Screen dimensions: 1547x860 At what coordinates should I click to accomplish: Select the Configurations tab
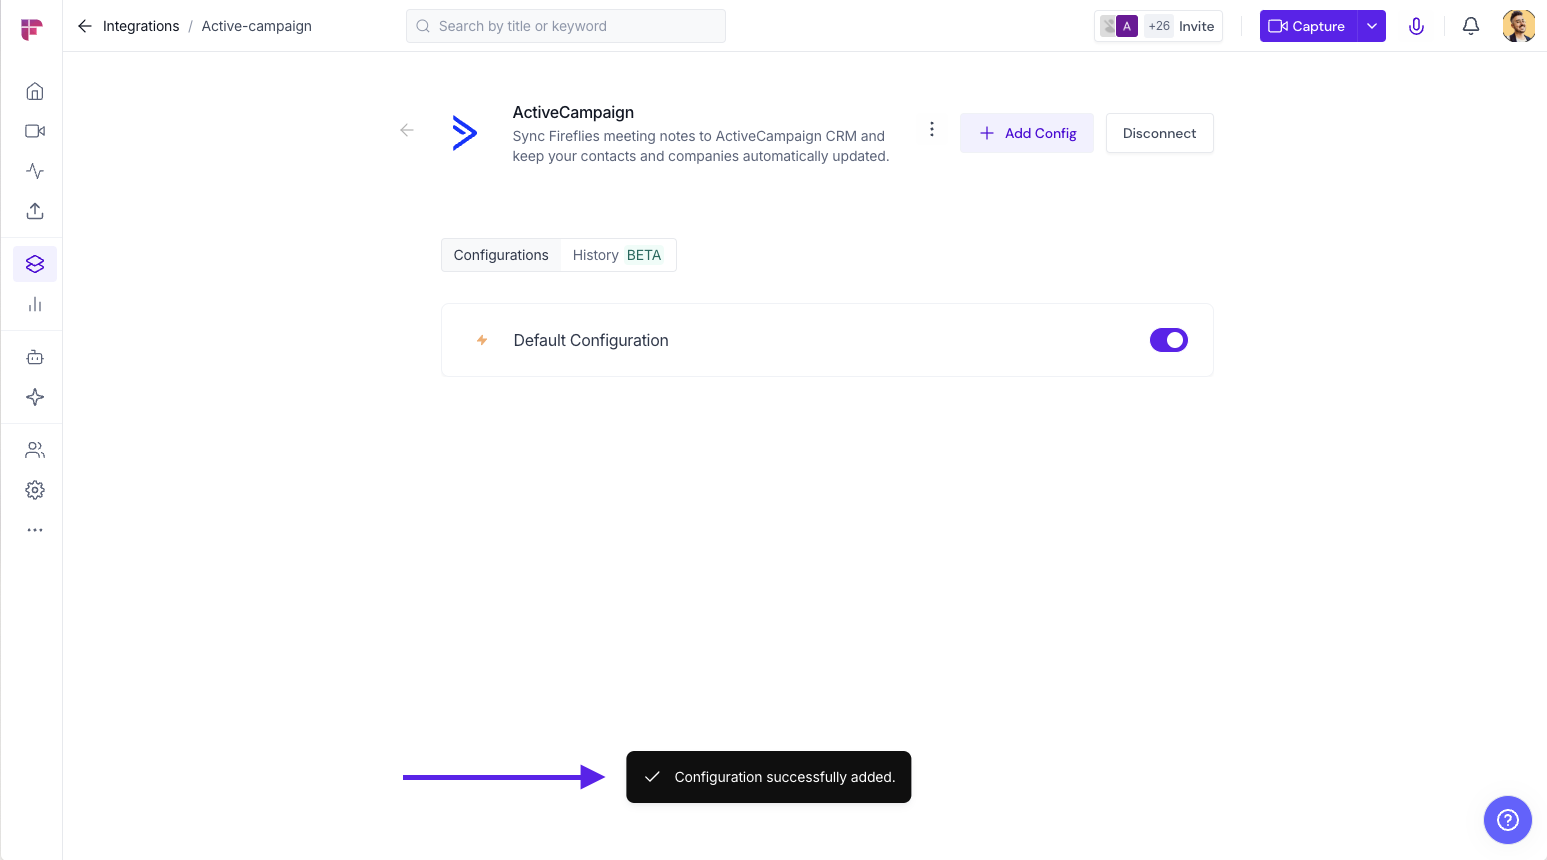pos(501,255)
